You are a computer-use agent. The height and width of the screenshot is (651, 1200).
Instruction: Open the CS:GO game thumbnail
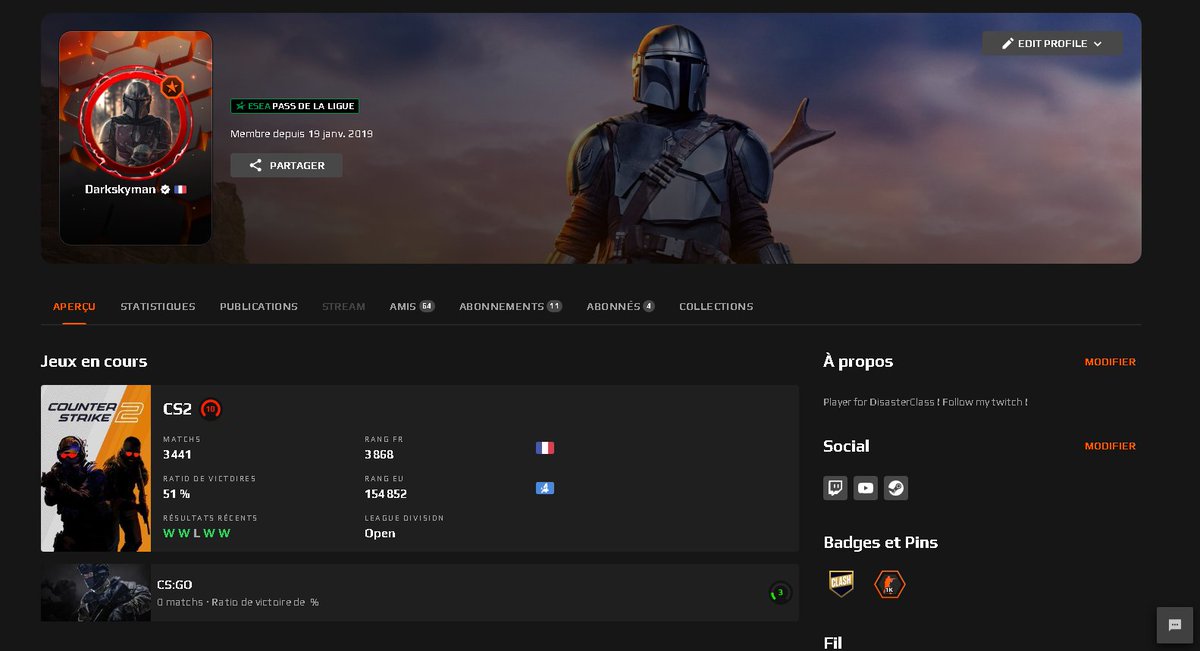pyautogui.click(x=96, y=592)
